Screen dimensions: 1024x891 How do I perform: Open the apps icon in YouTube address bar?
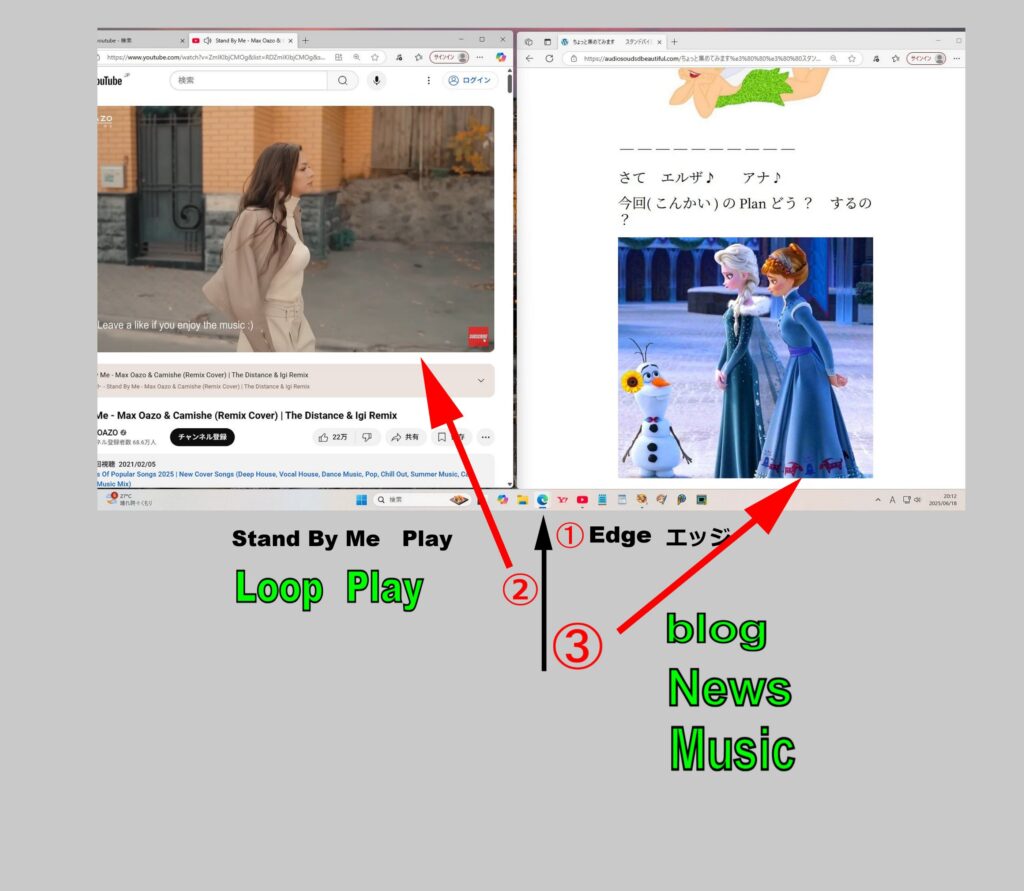338,57
